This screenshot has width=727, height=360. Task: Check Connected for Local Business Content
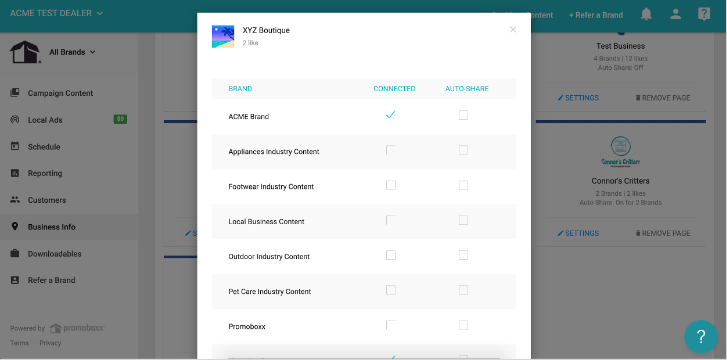click(x=391, y=220)
